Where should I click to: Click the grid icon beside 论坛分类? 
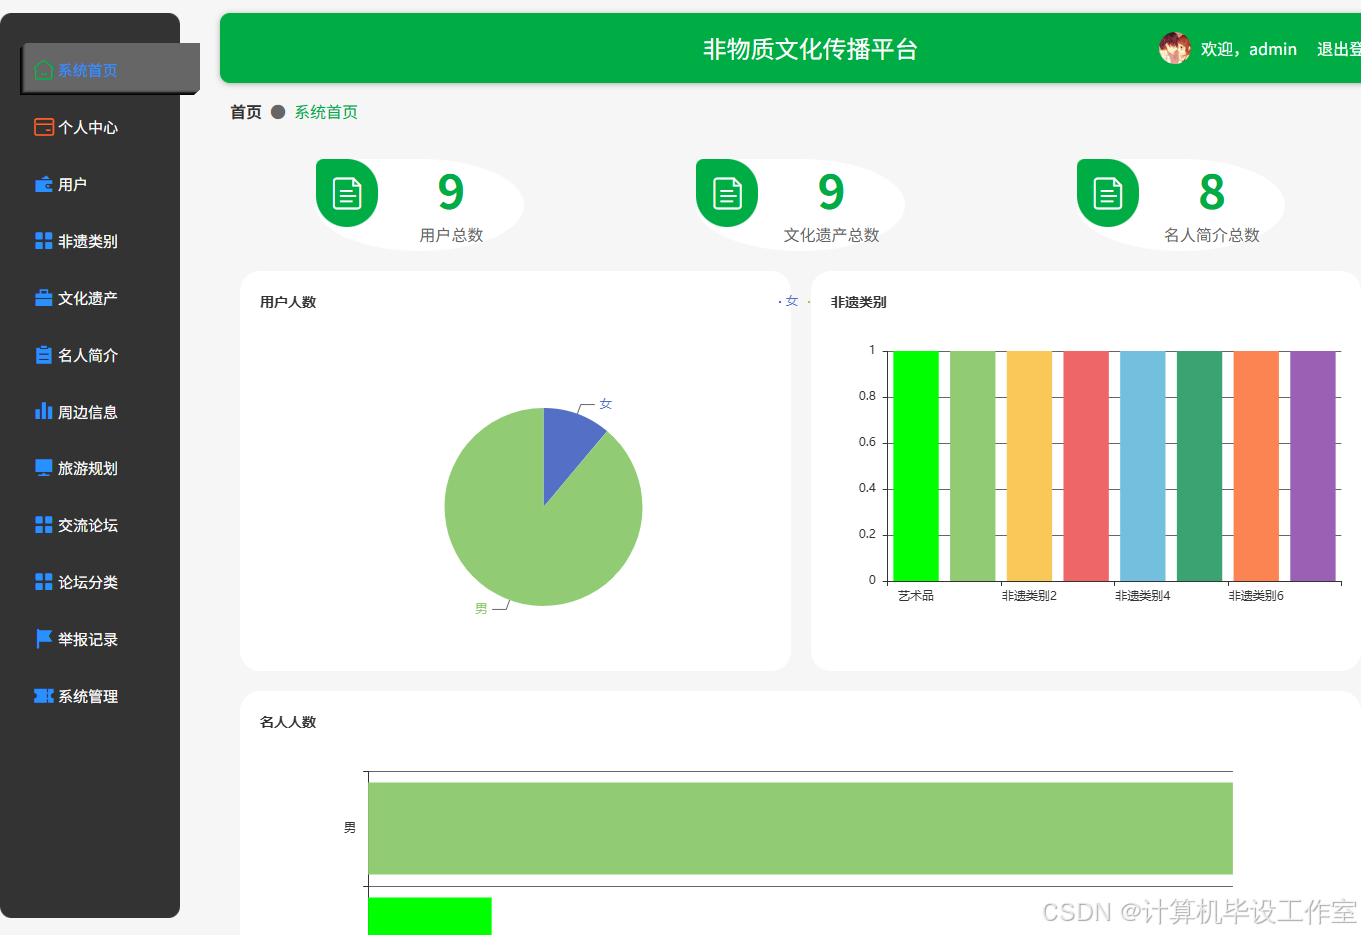click(x=43, y=582)
